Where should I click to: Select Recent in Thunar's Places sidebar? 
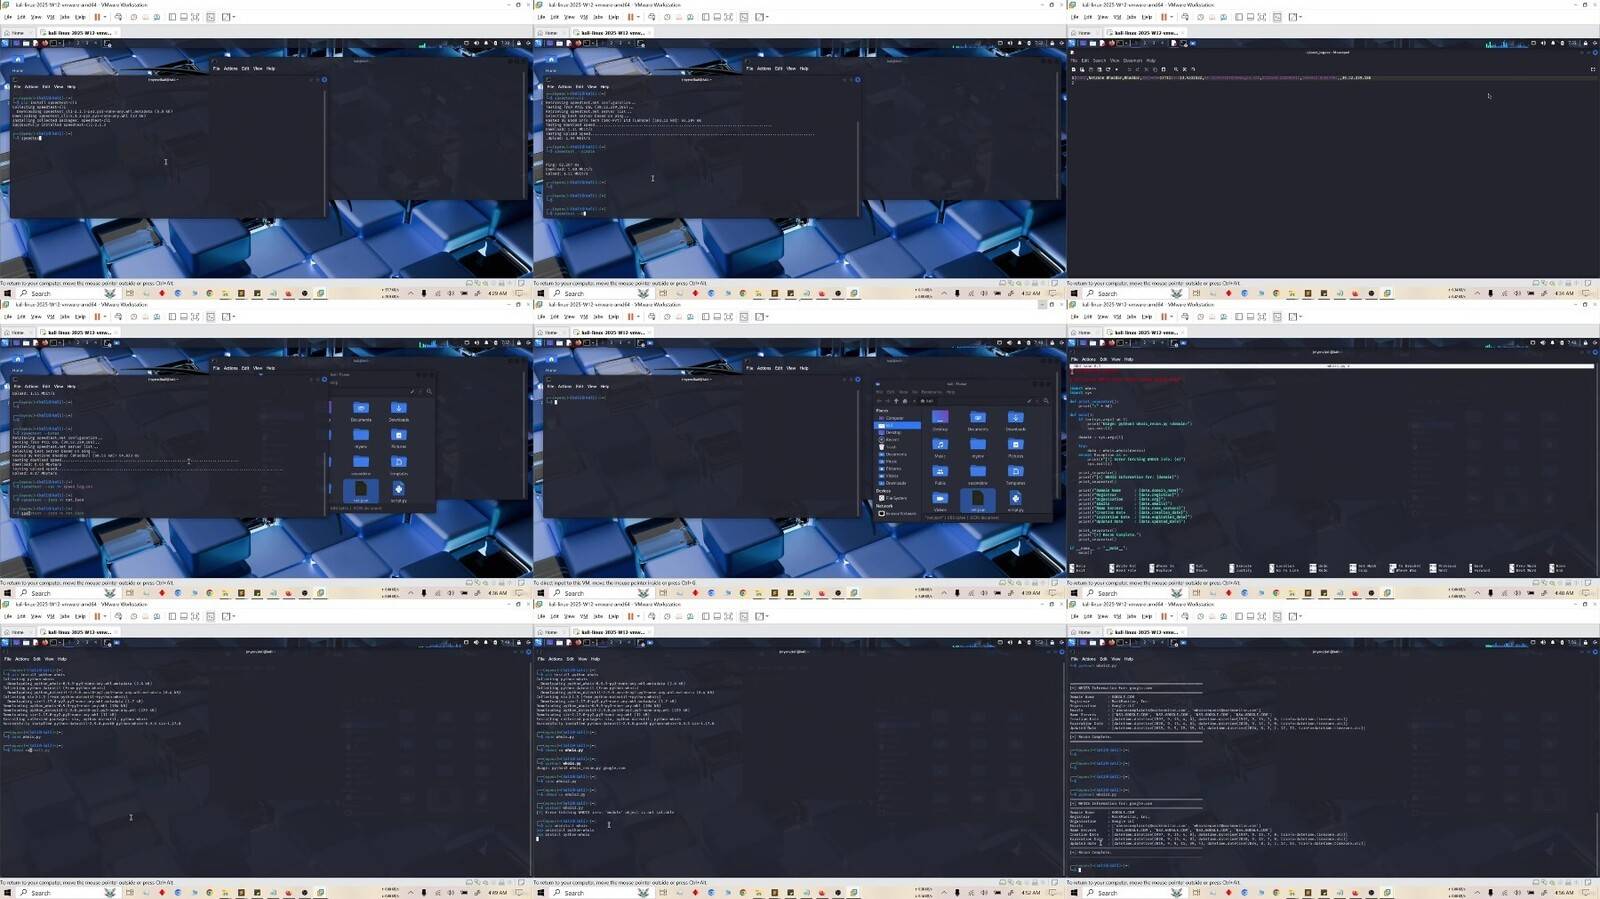pos(890,440)
